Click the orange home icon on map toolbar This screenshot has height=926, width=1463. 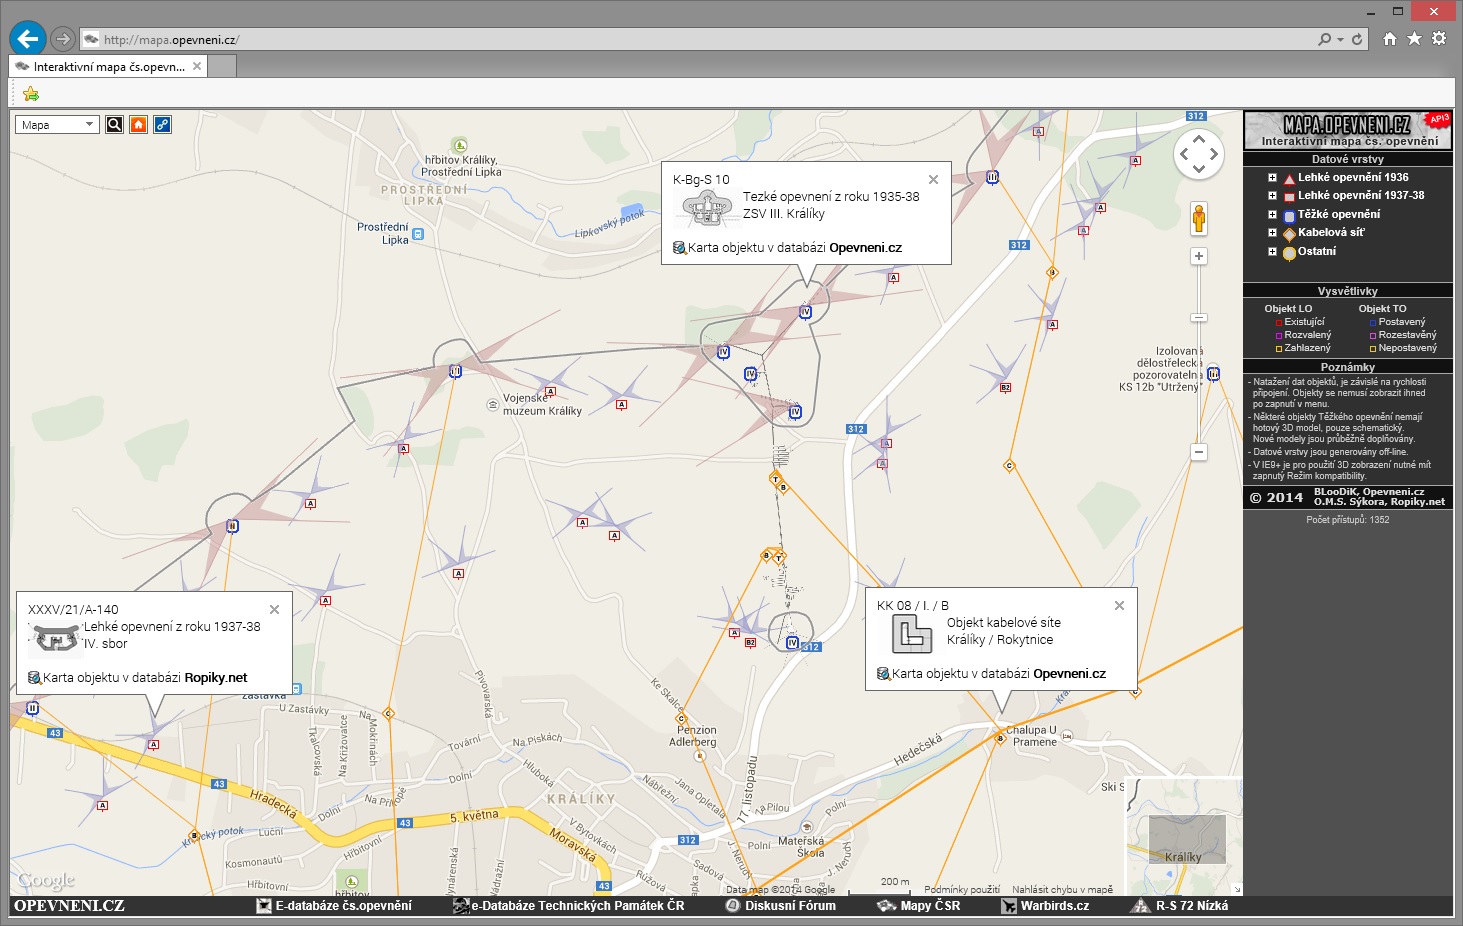[138, 125]
